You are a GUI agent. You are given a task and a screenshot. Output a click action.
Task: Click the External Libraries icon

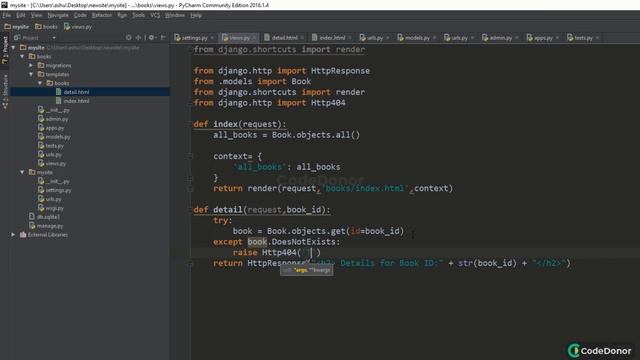point(23,235)
